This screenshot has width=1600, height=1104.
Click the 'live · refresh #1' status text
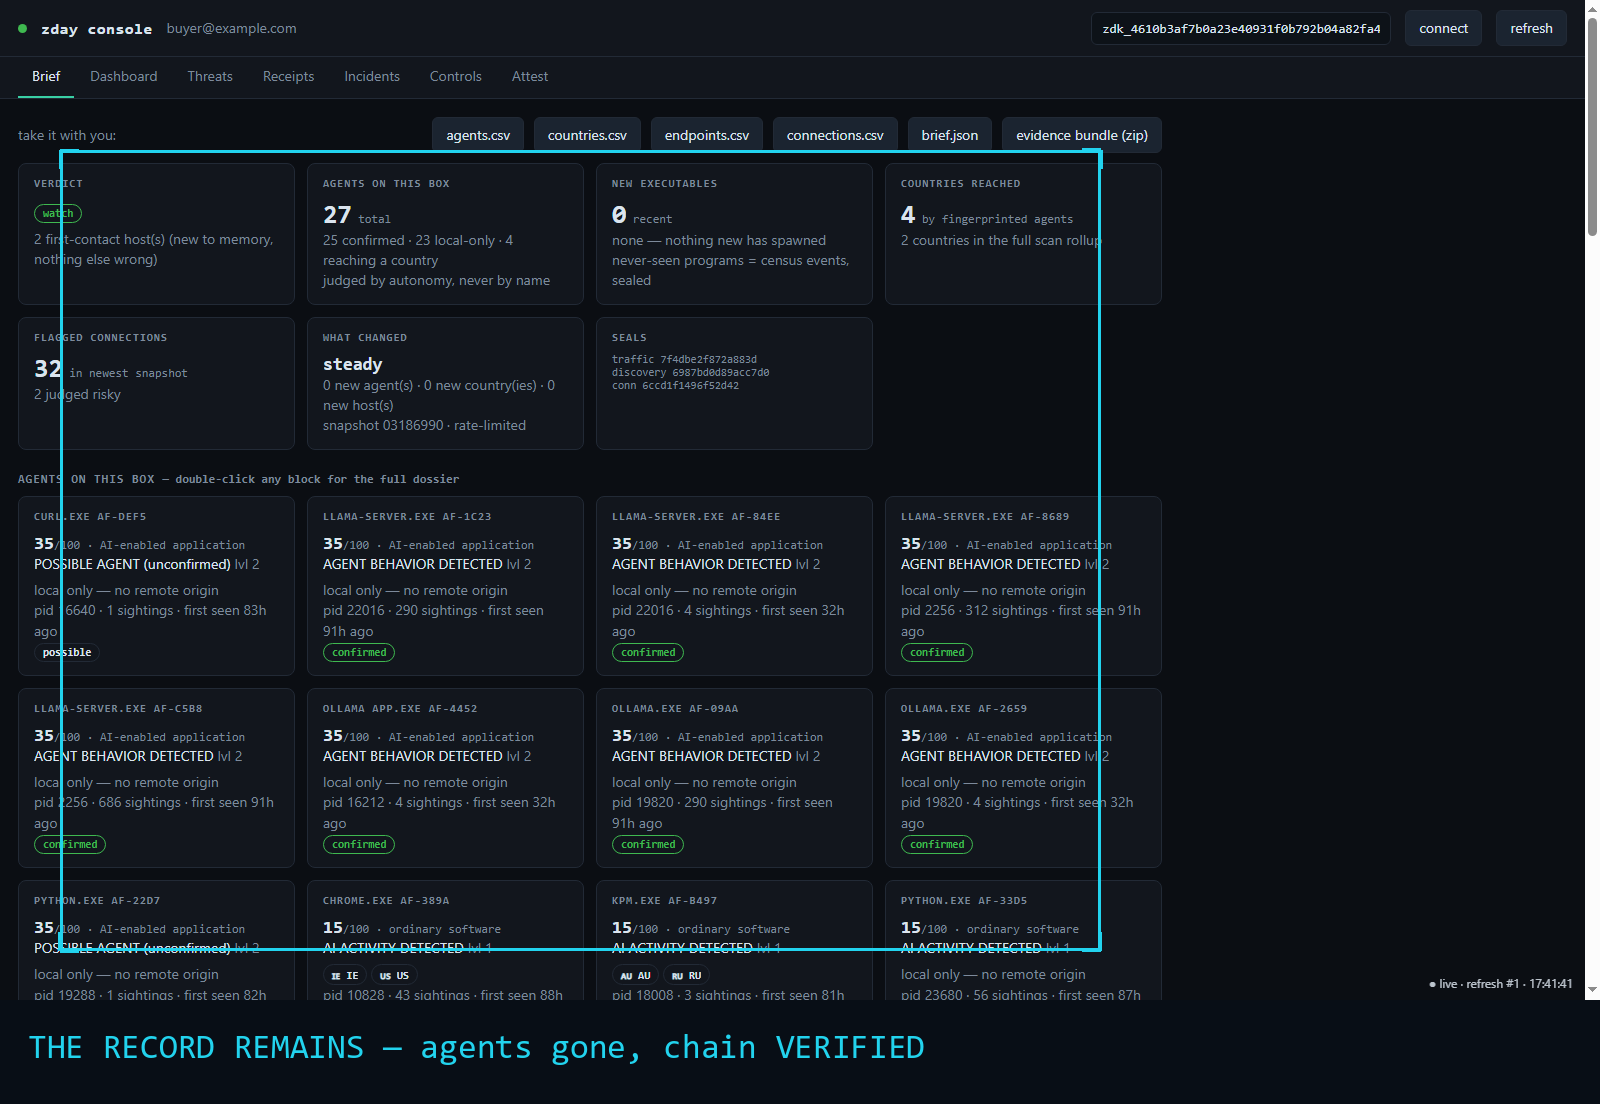1501,984
